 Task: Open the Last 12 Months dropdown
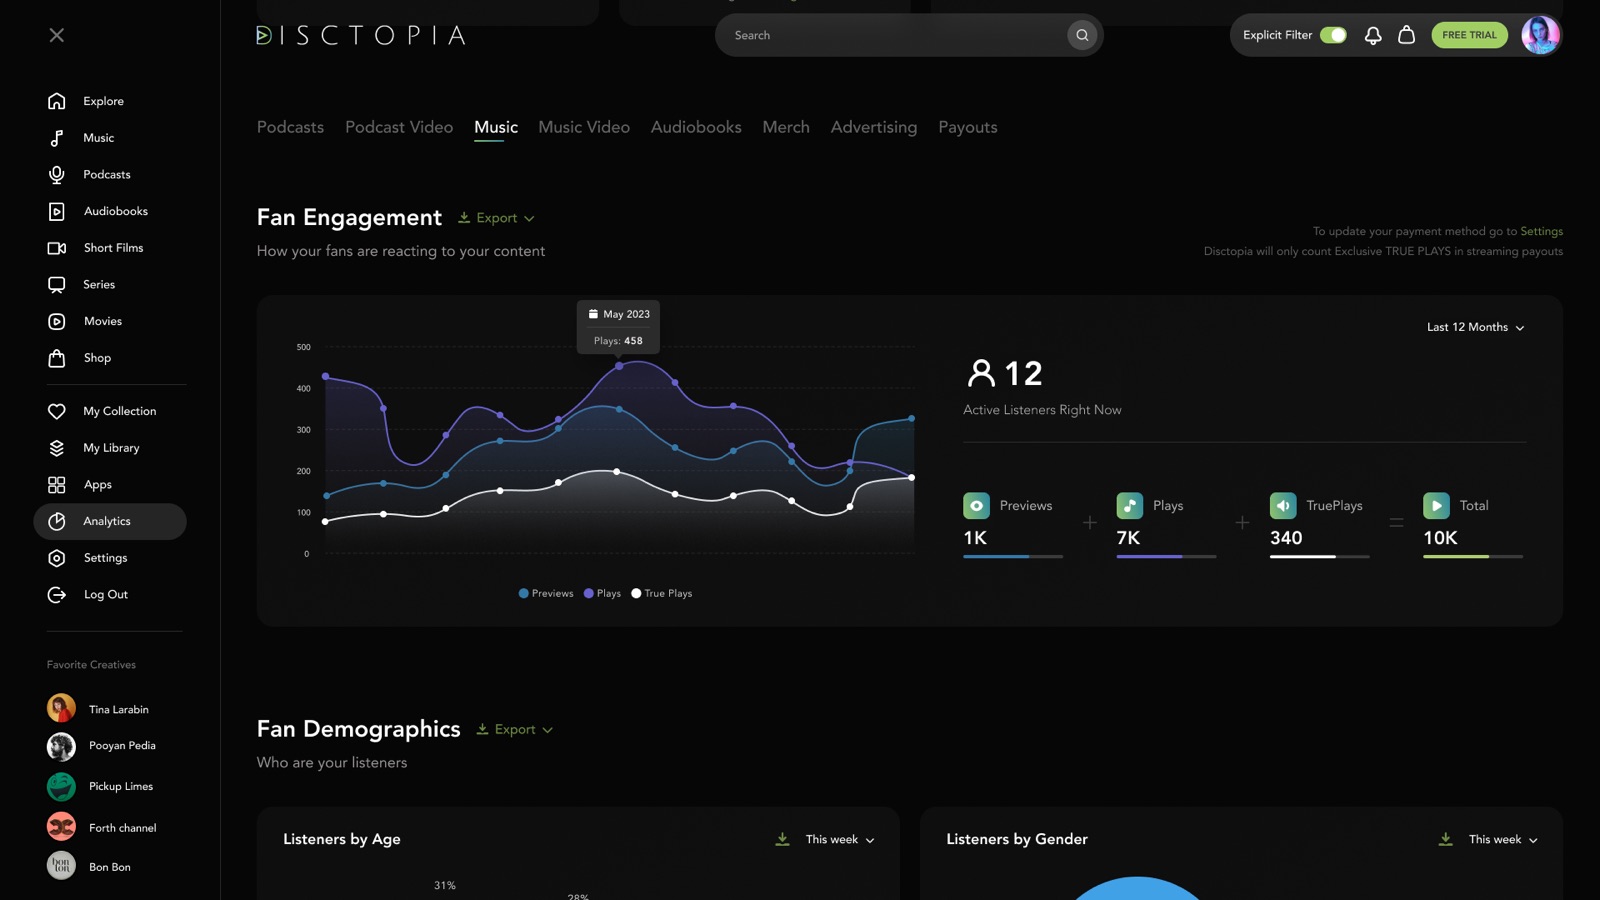[x=1476, y=328]
